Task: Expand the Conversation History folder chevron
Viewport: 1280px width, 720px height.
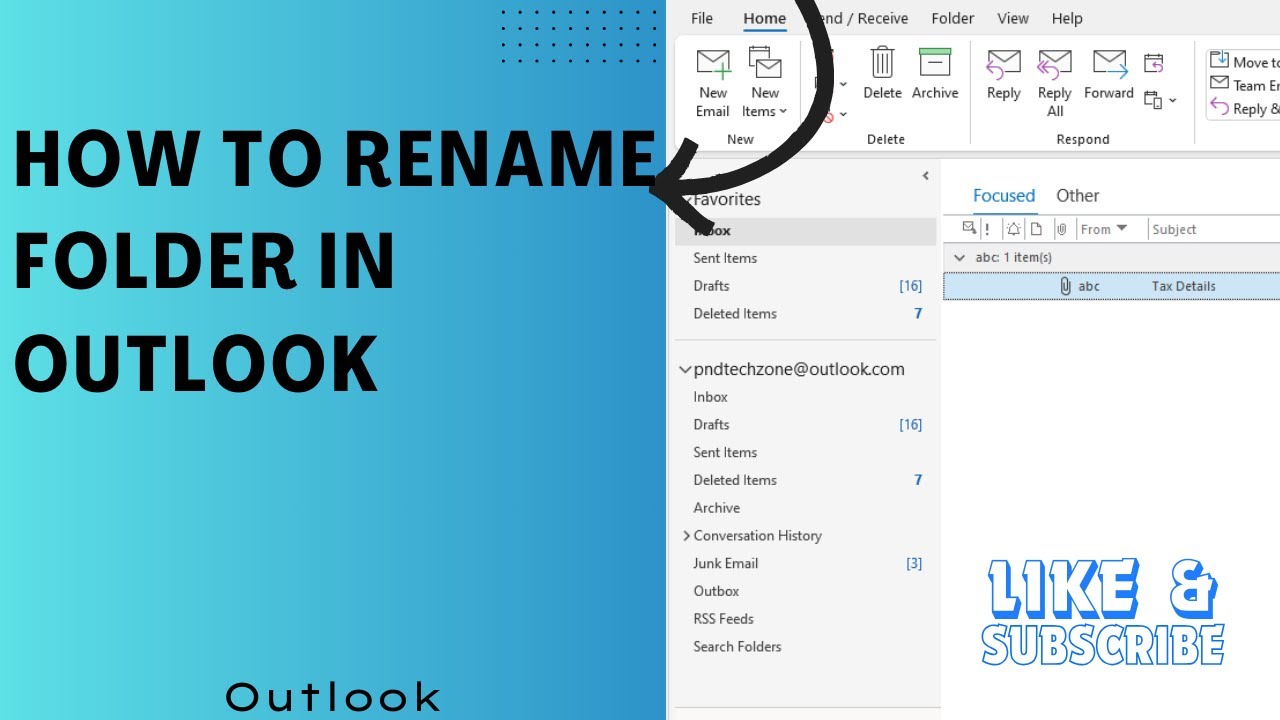Action: click(686, 536)
